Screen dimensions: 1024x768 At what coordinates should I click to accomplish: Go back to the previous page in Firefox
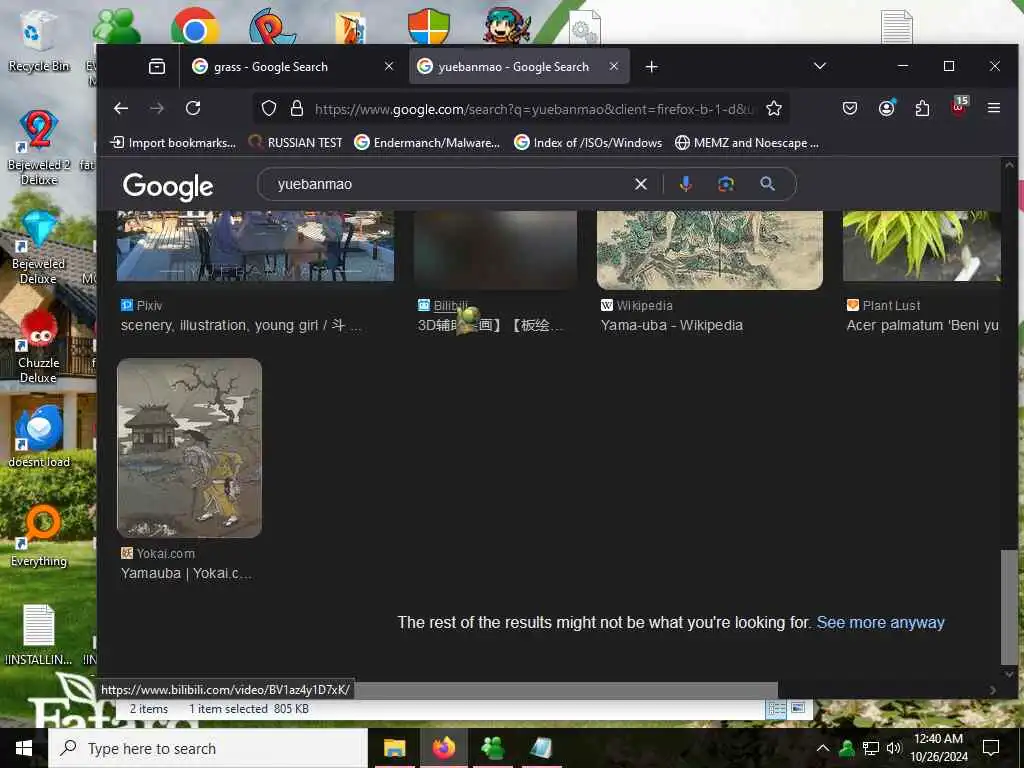[121, 108]
